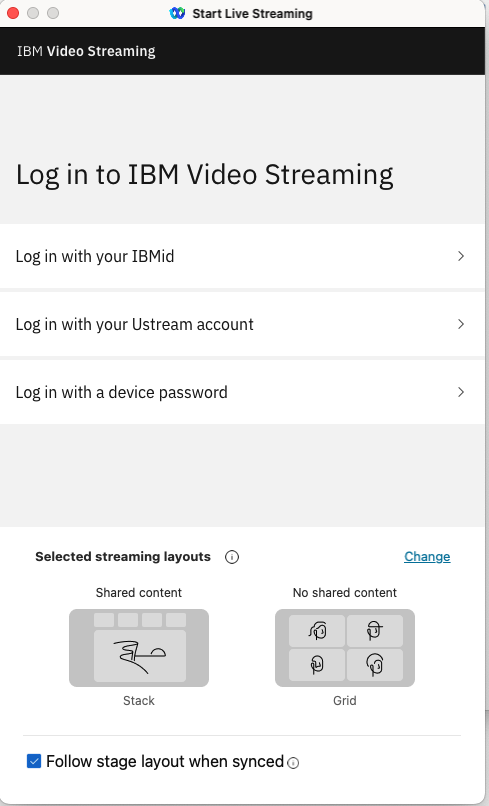Click top-right face tile in Grid preview
Viewport: 489px width, 806px height.
pos(375,631)
